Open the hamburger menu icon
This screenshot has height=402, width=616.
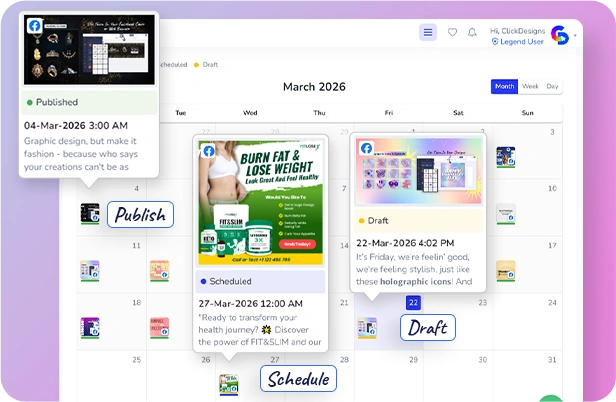tap(428, 32)
